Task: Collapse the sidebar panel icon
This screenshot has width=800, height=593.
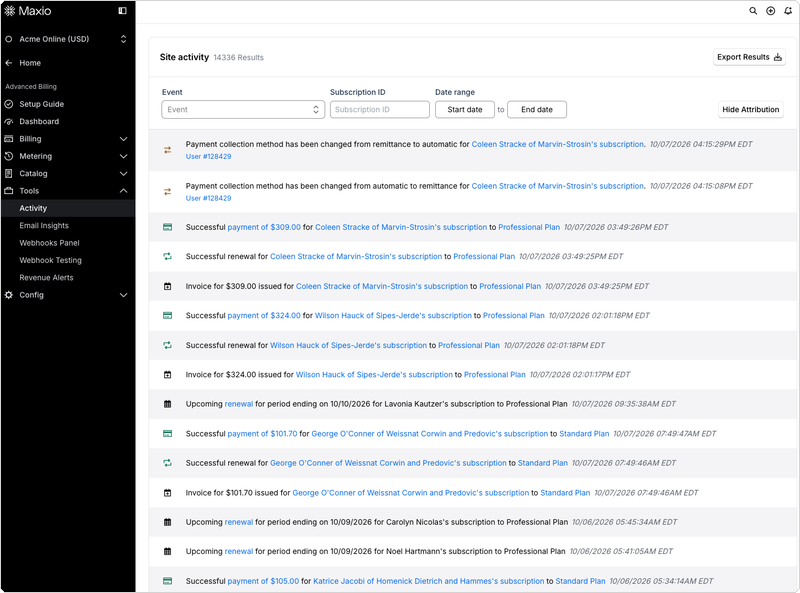Action: coord(122,11)
